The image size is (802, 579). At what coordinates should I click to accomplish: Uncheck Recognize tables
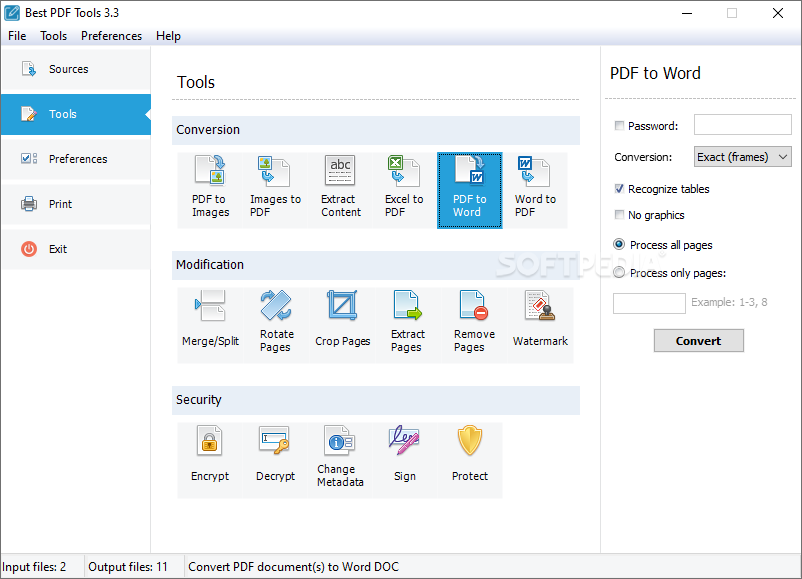point(619,189)
